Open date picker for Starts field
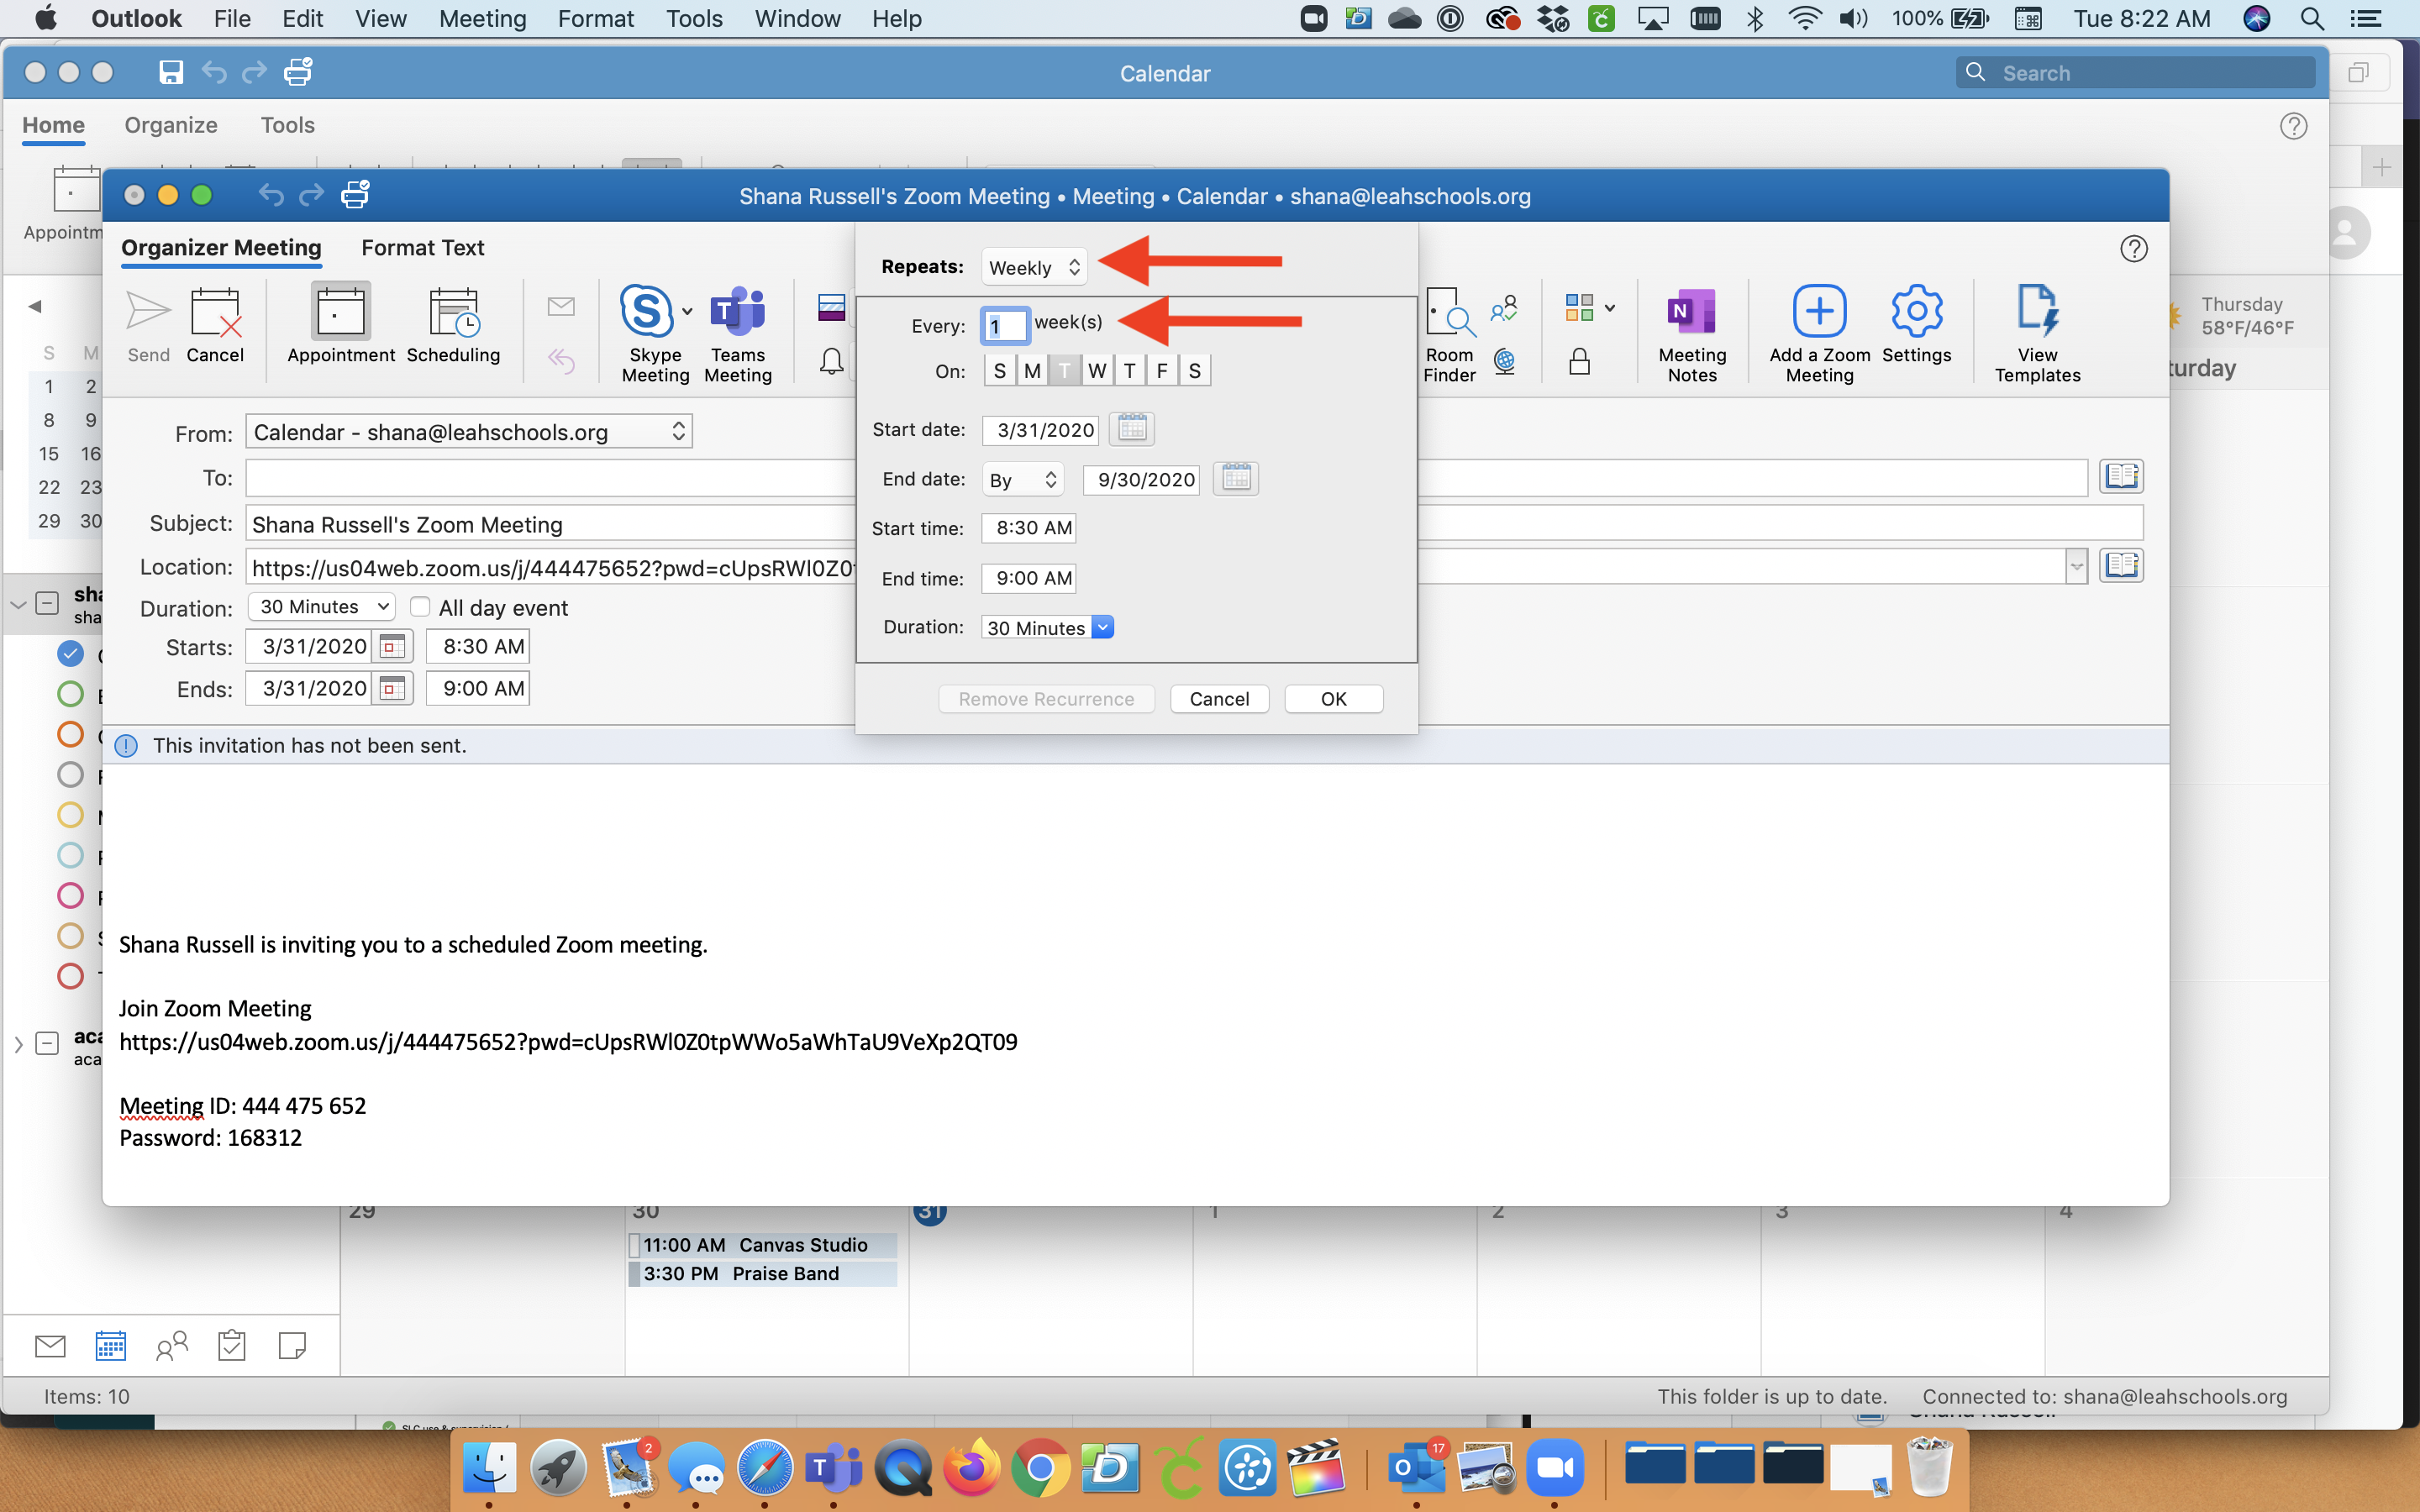This screenshot has height=1512, width=2420. point(392,646)
